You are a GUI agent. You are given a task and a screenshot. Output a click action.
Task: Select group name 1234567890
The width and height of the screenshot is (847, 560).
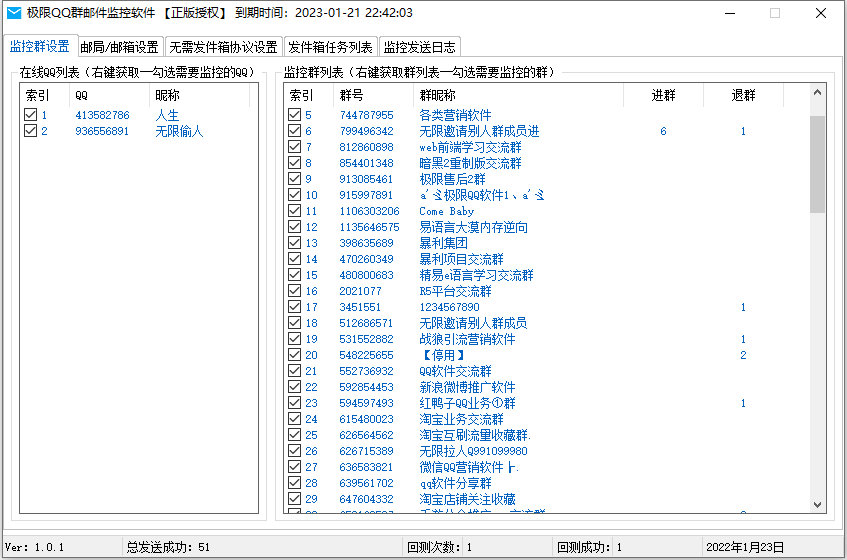click(x=449, y=307)
